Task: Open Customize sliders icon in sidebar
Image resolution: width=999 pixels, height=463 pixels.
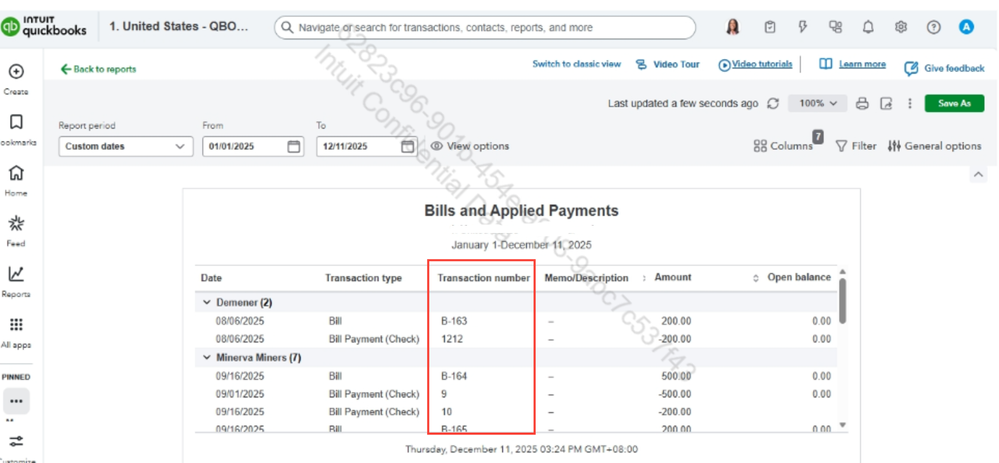Action: (16, 441)
